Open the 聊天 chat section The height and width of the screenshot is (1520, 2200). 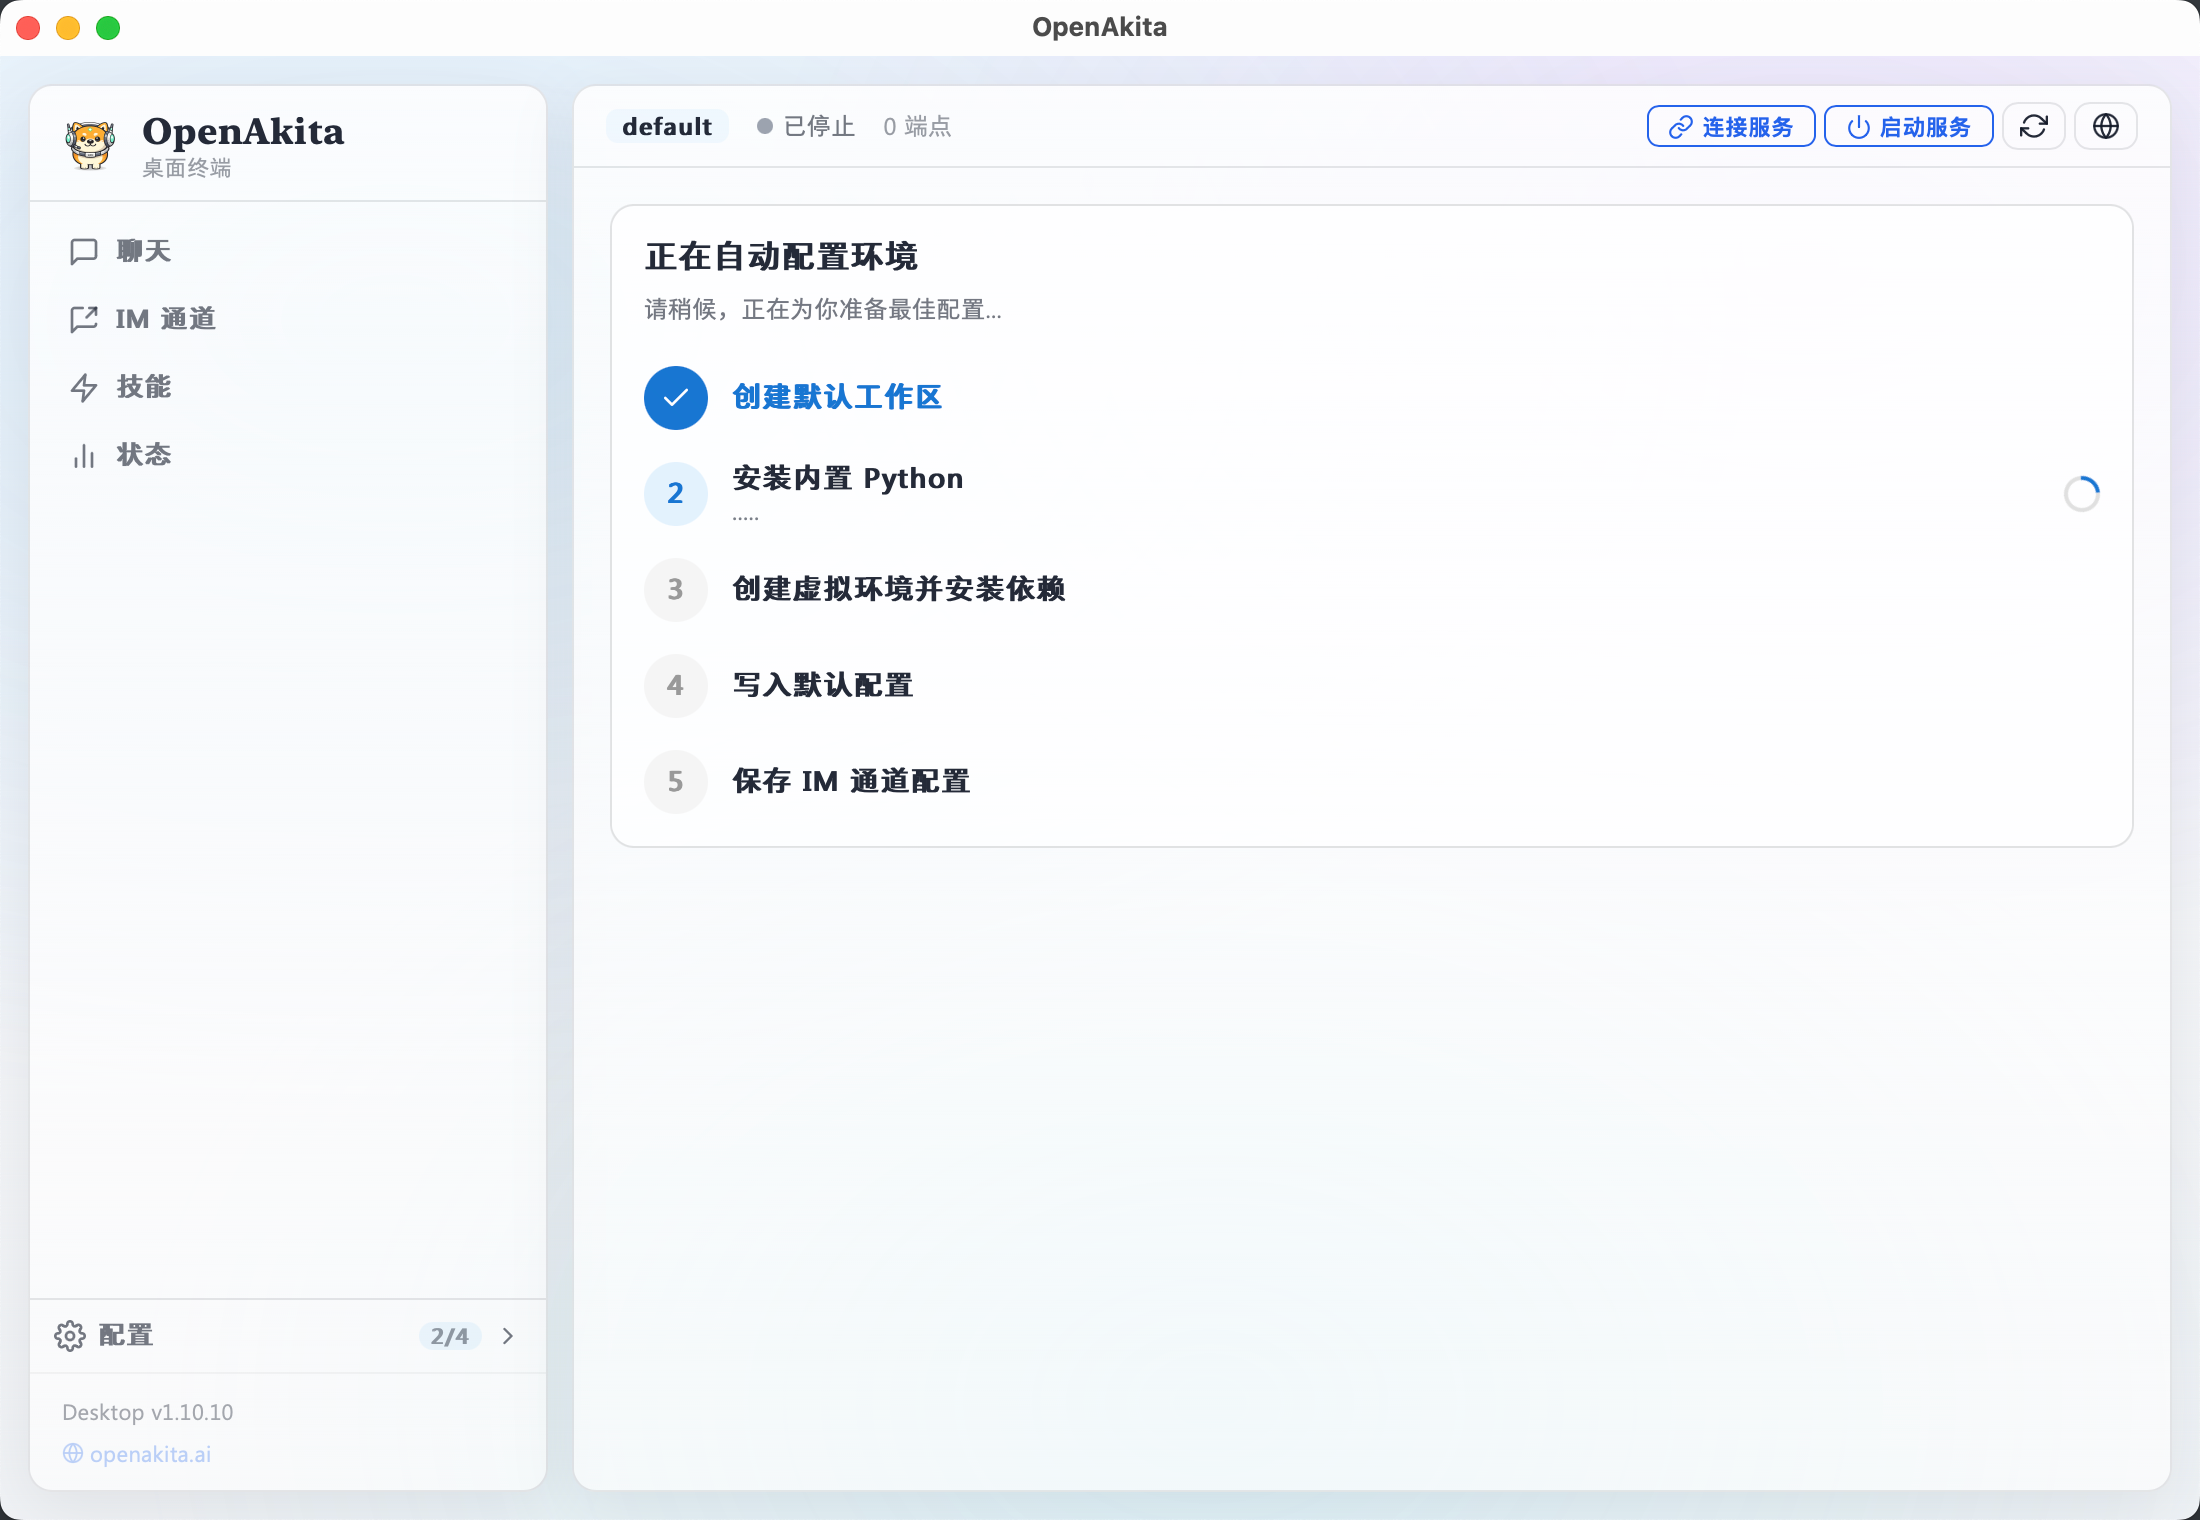click(x=143, y=251)
